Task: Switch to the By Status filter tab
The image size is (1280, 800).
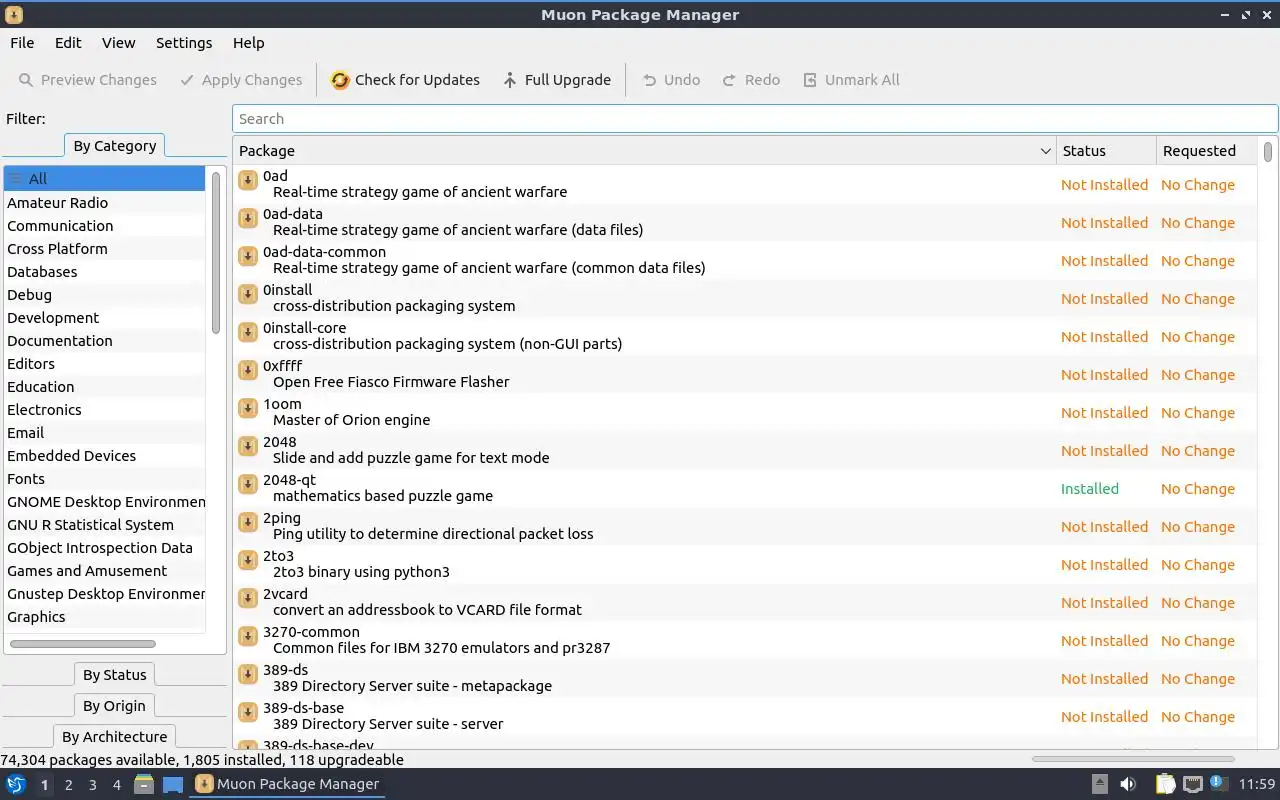Action: click(x=115, y=675)
